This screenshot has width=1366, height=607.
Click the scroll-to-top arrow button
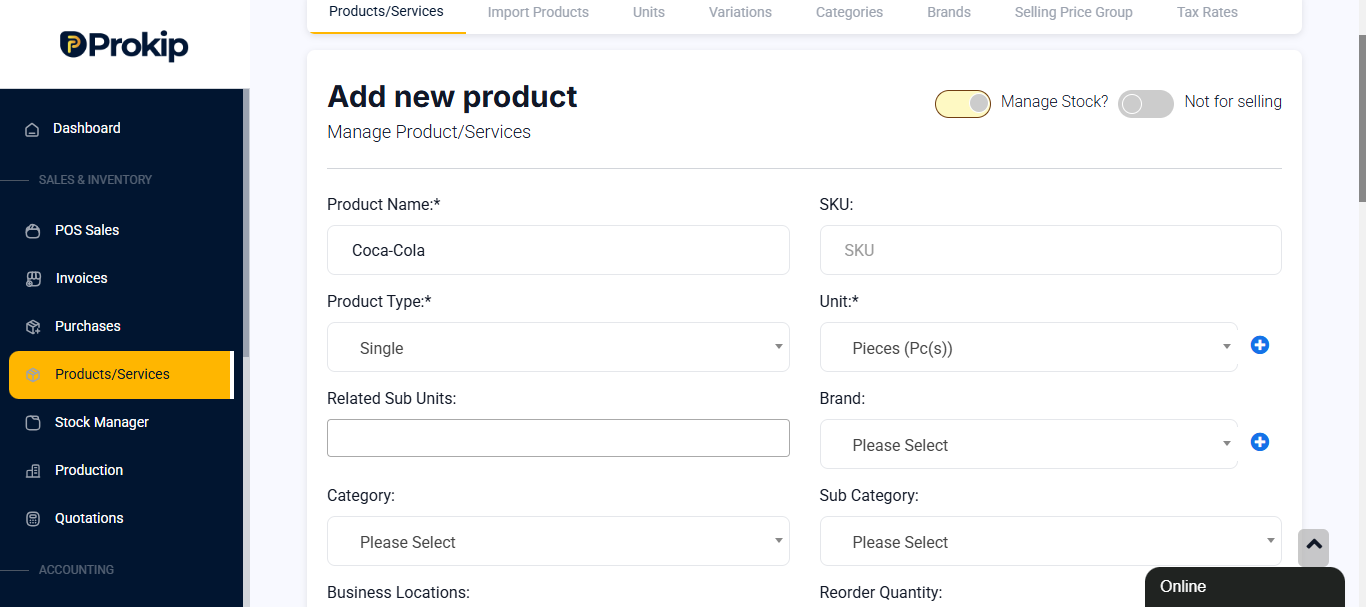coord(1314,547)
